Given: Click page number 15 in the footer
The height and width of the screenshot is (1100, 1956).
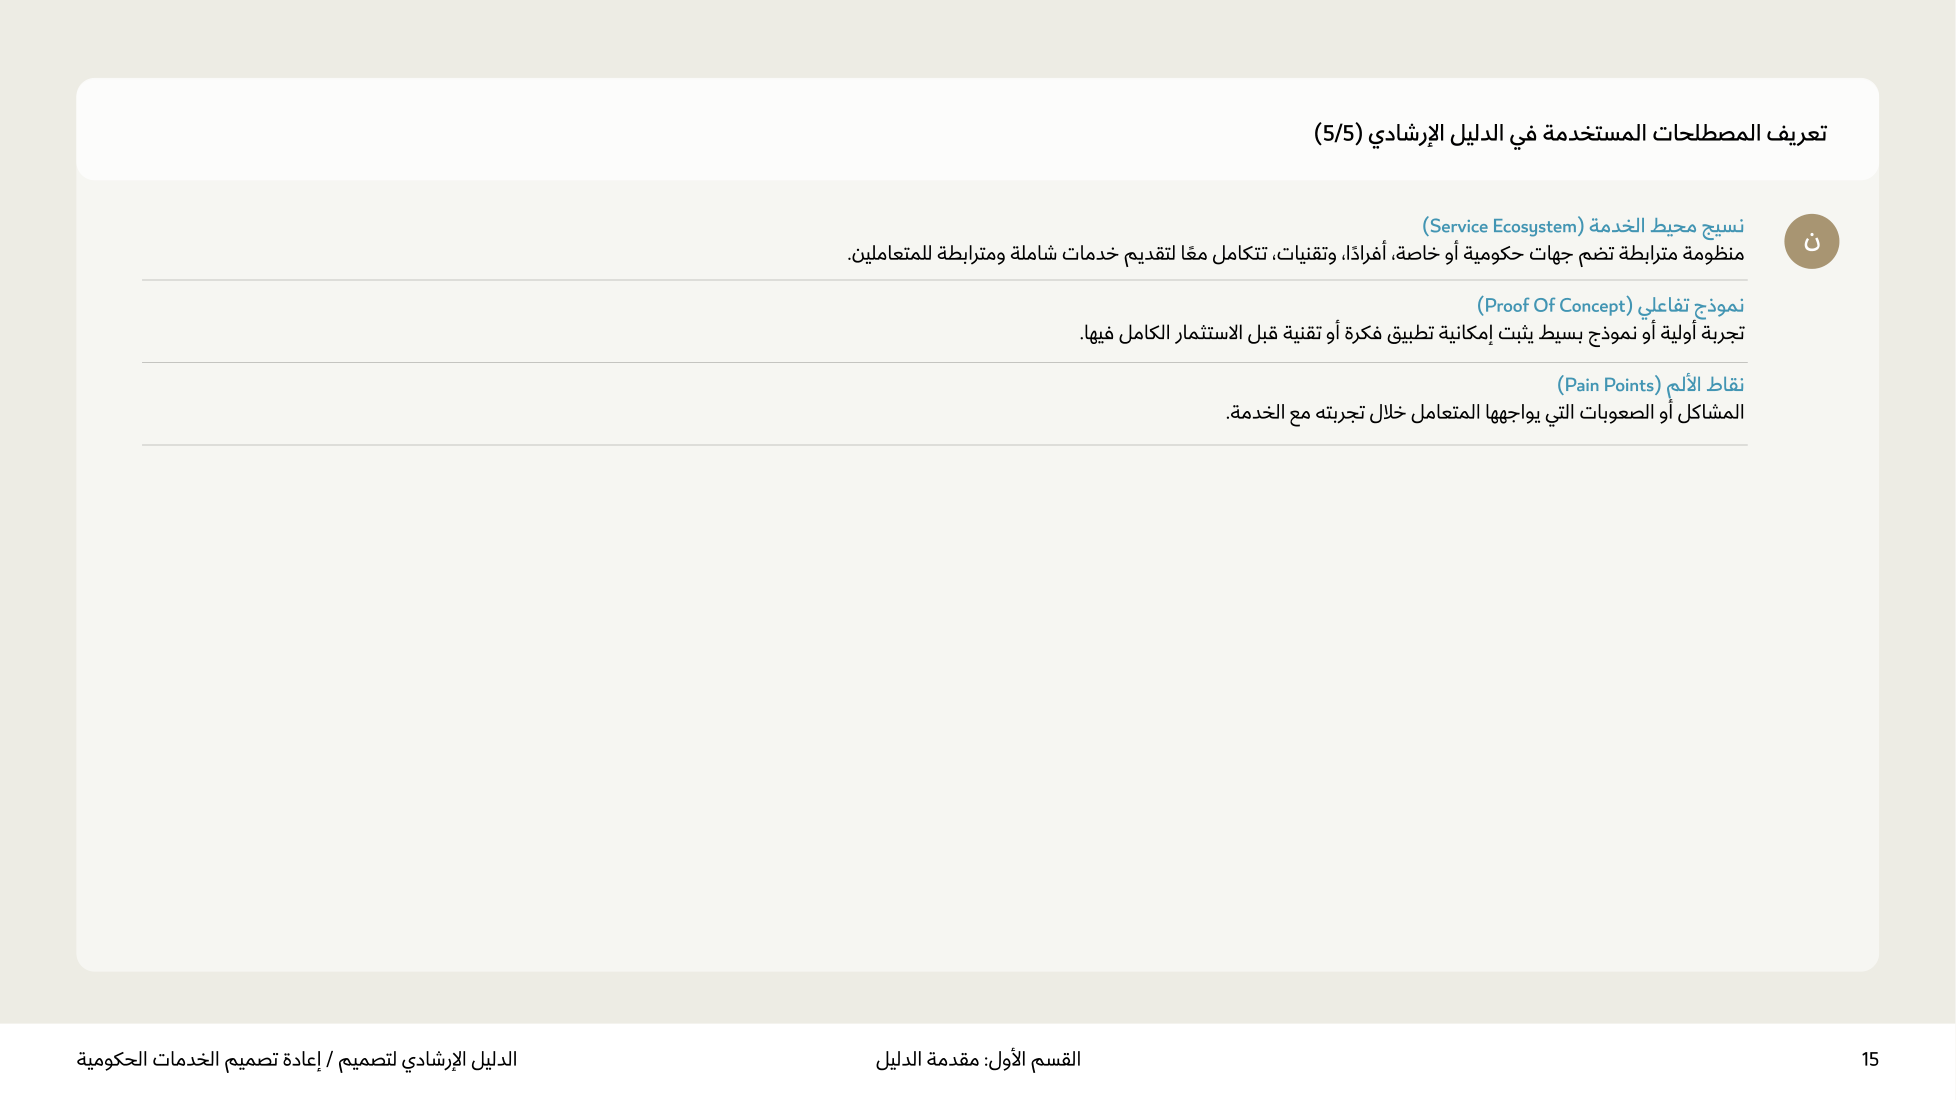Looking at the screenshot, I should click(x=1870, y=1059).
